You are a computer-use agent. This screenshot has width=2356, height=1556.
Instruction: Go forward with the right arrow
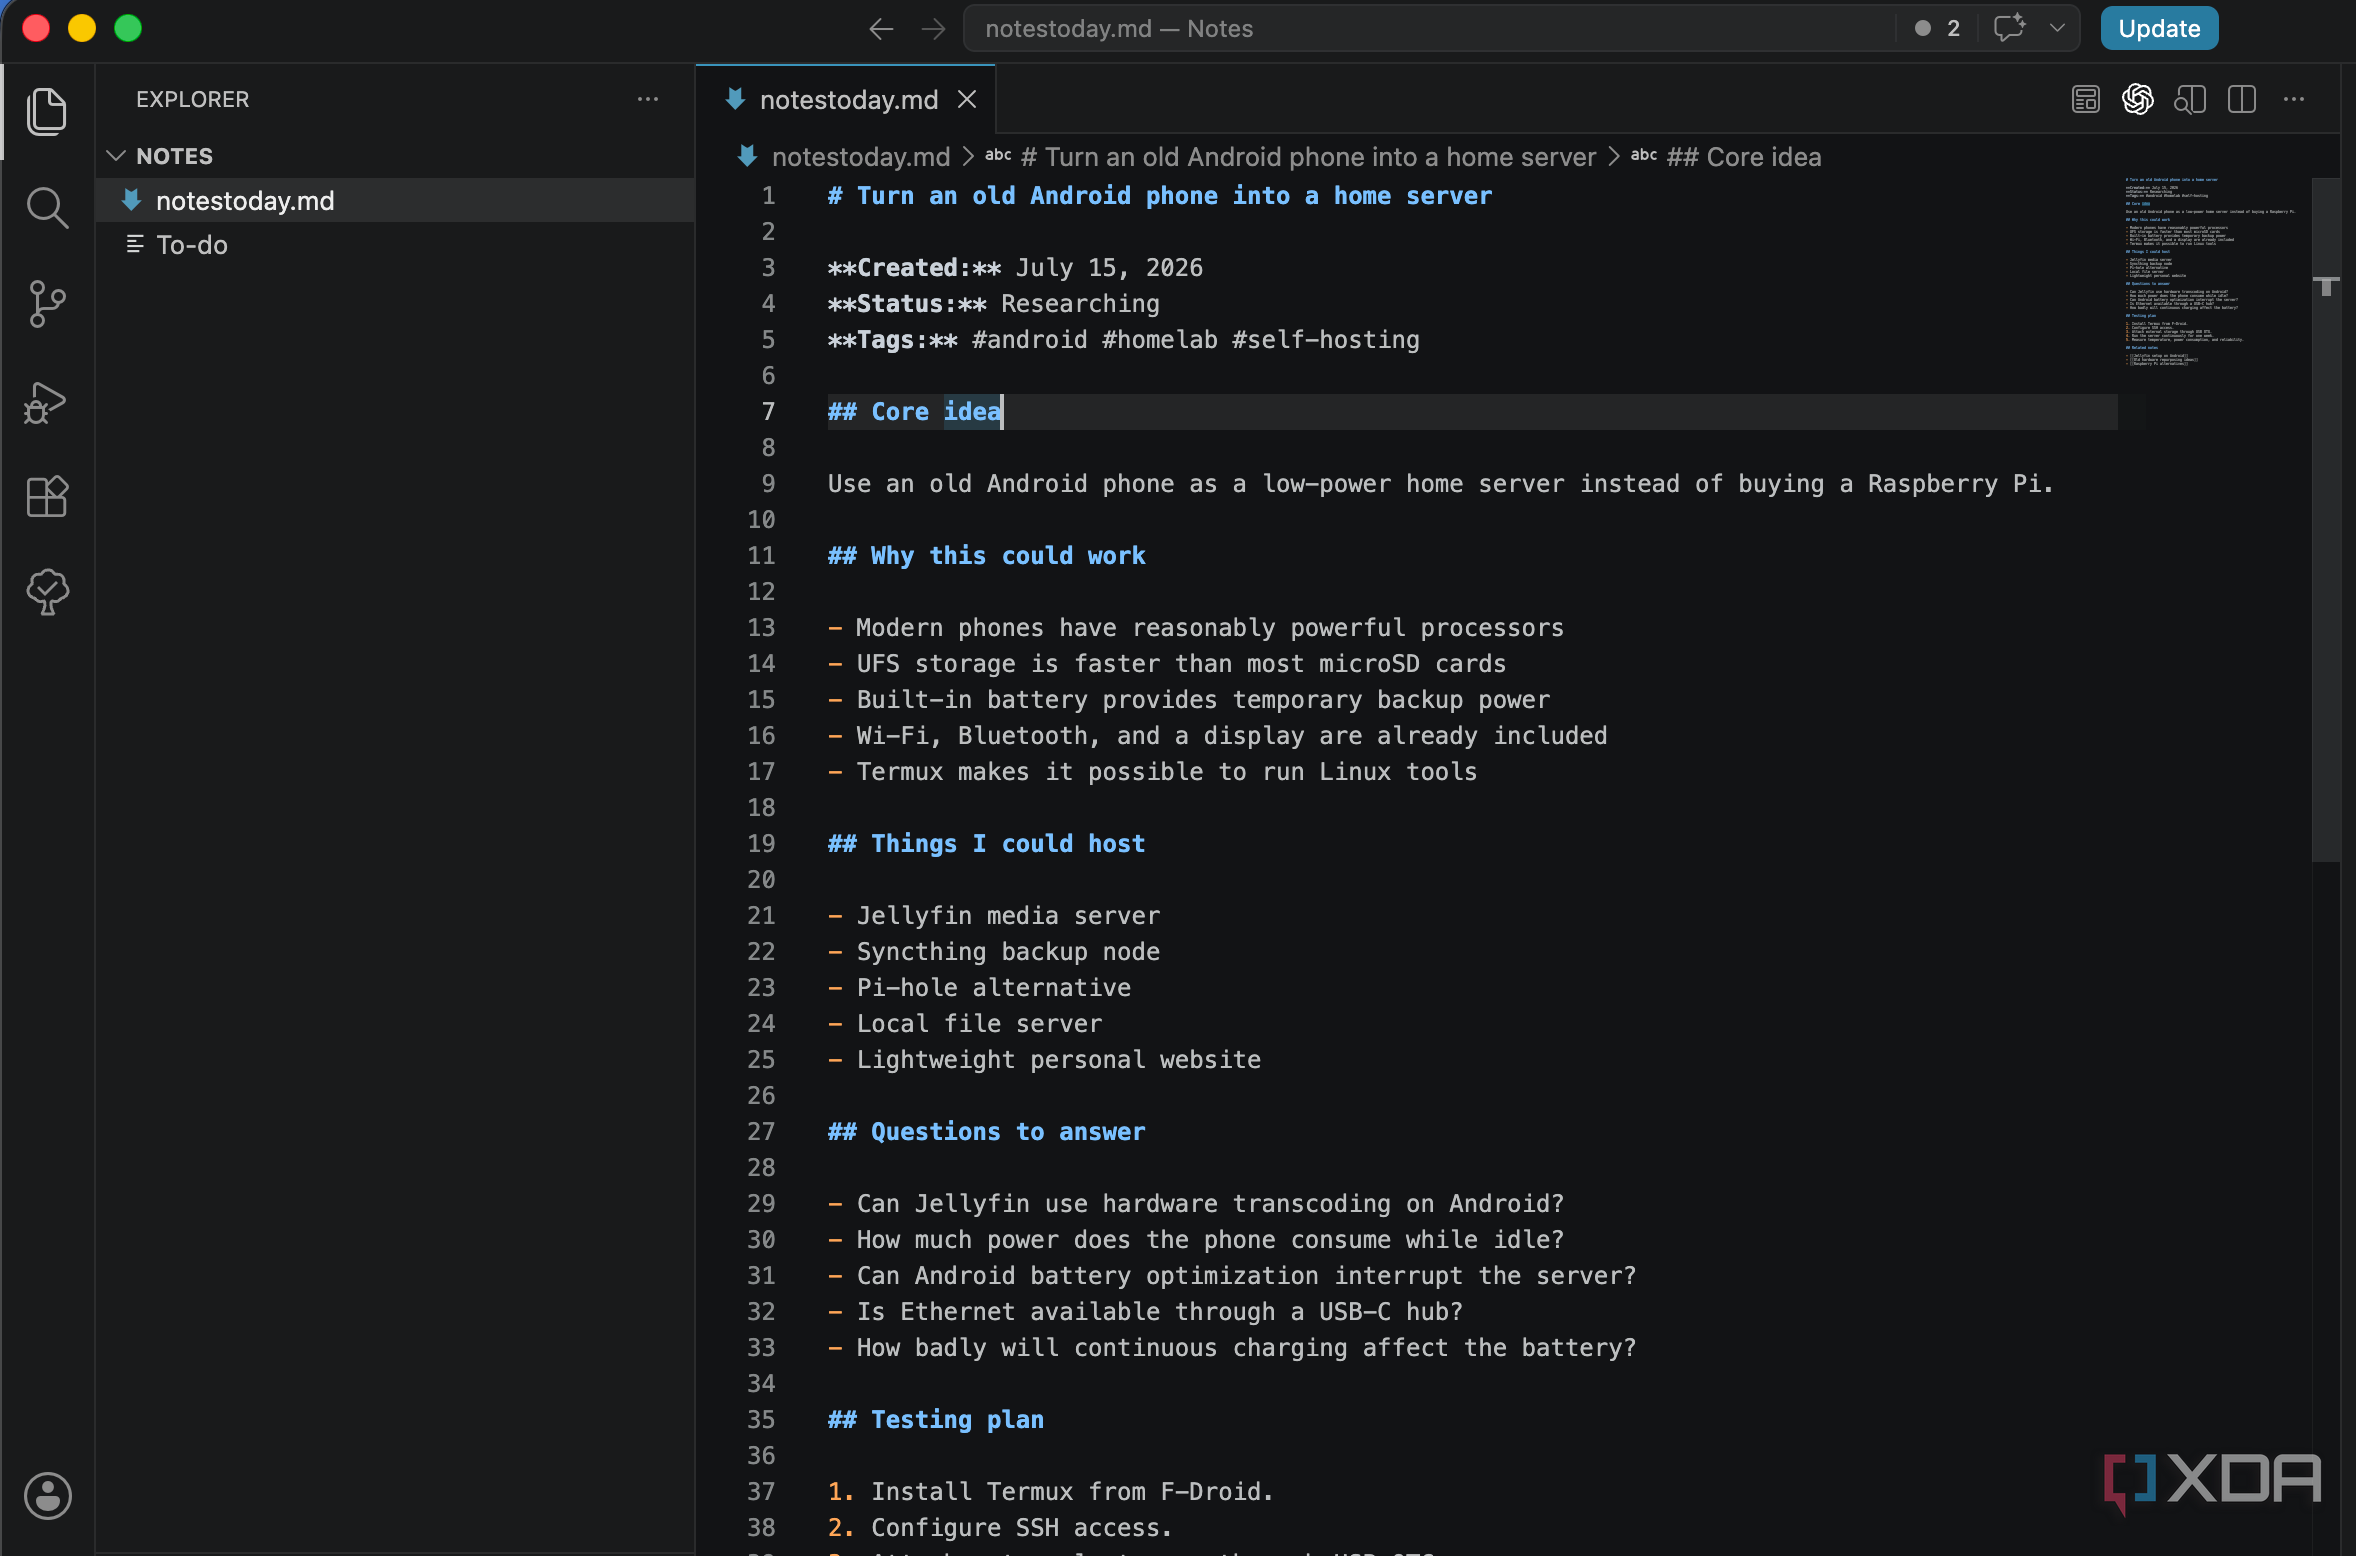(x=933, y=29)
